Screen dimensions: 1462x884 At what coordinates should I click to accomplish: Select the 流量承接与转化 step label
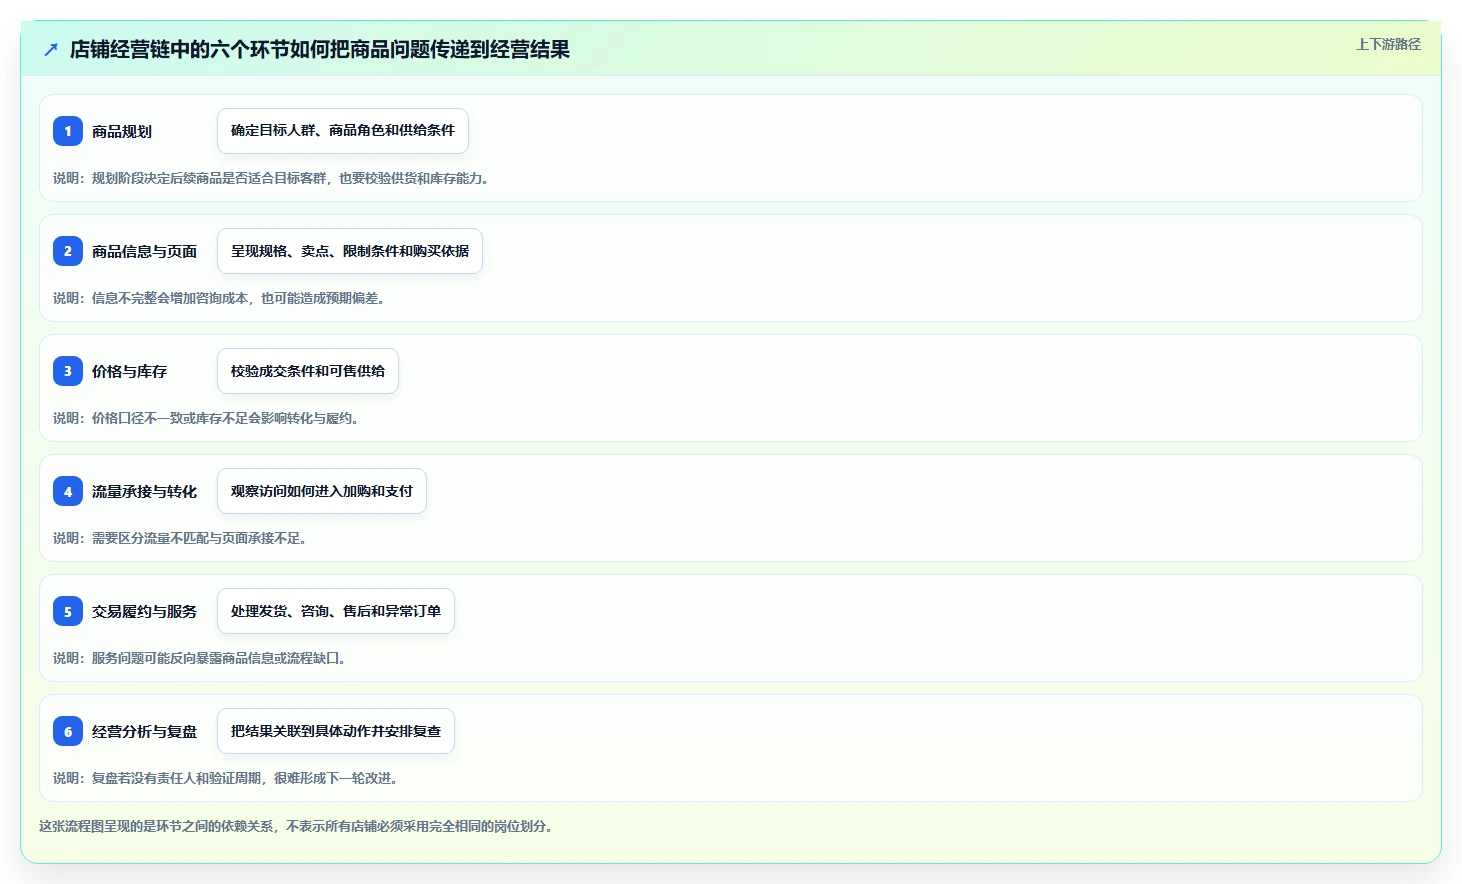tap(144, 491)
